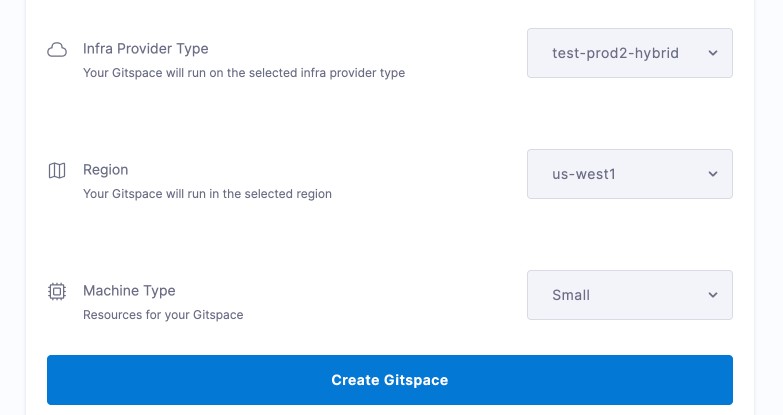The image size is (783, 415).
Task: Click the "Resources for your Gitspace" description
Action: pos(163,315)
